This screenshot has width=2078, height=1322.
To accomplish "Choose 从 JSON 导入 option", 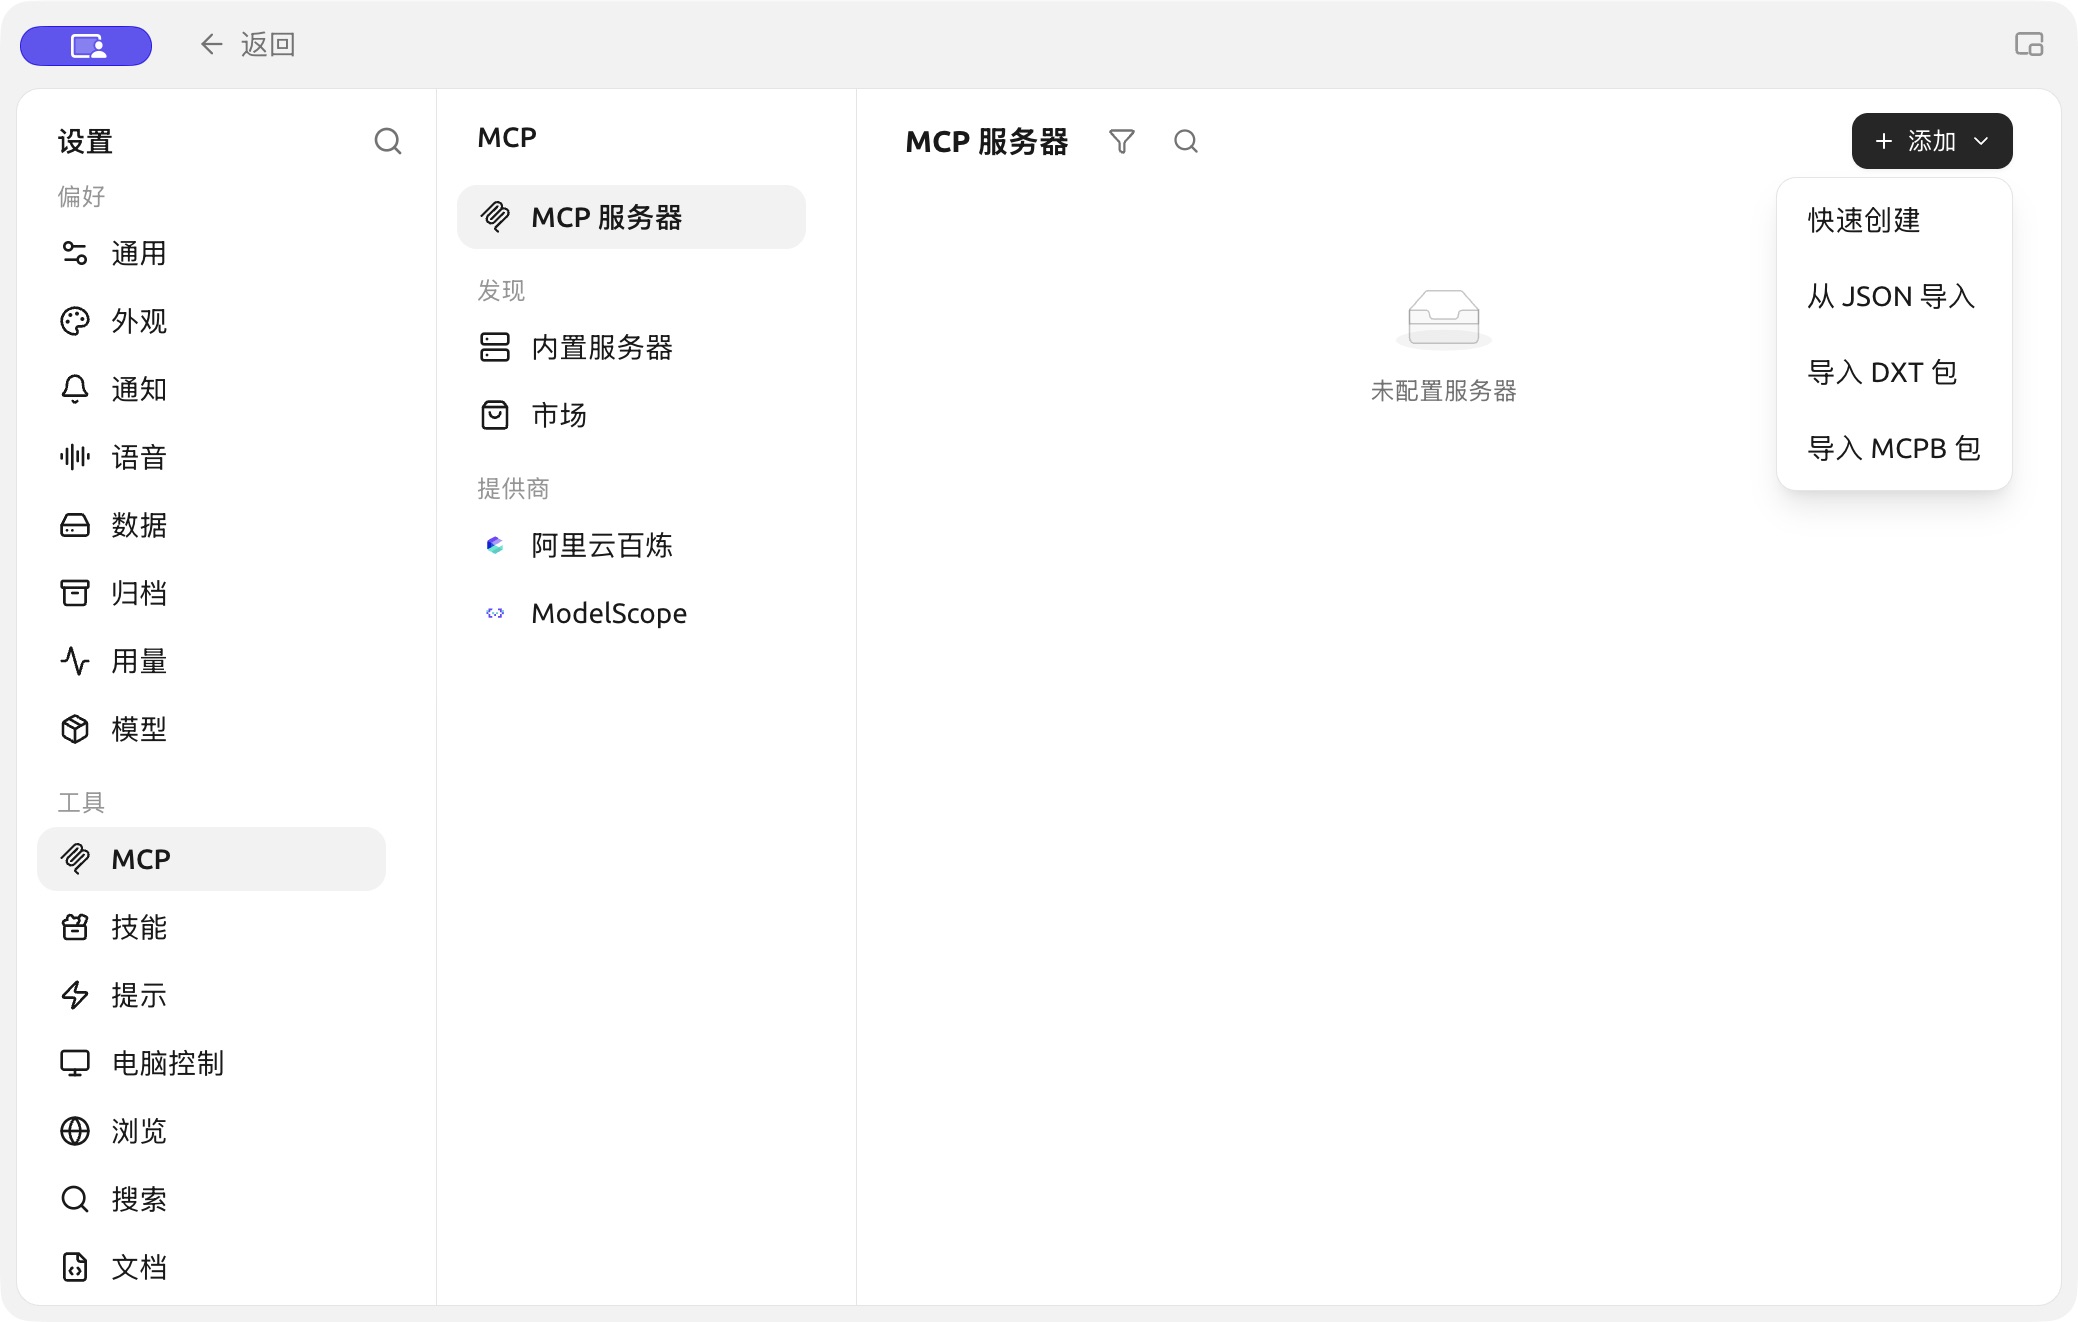I will (1894, 296).
